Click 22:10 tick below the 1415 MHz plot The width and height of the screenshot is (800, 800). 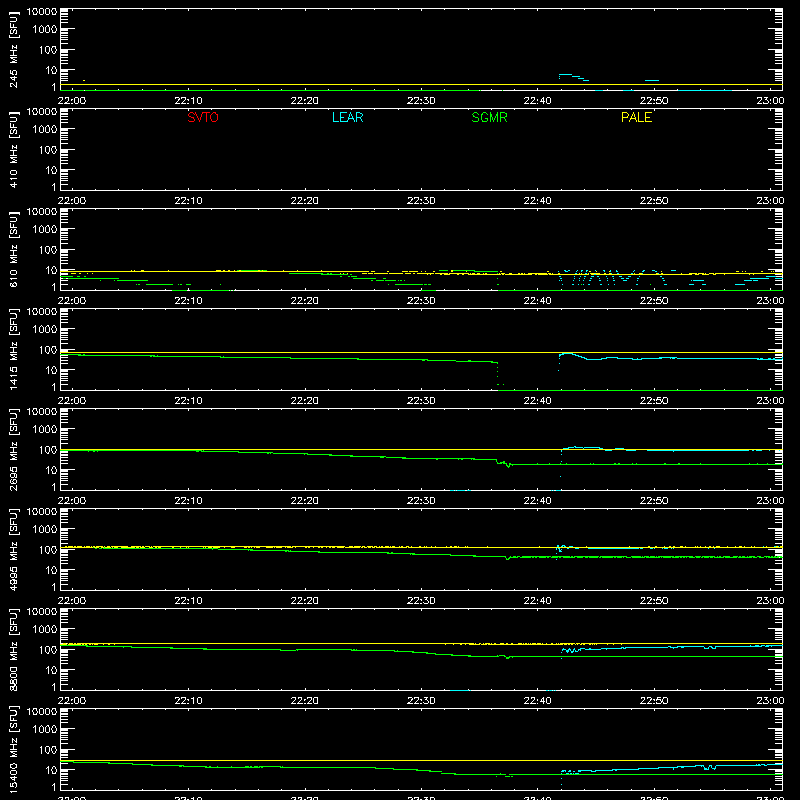click(x=188, y=401)
